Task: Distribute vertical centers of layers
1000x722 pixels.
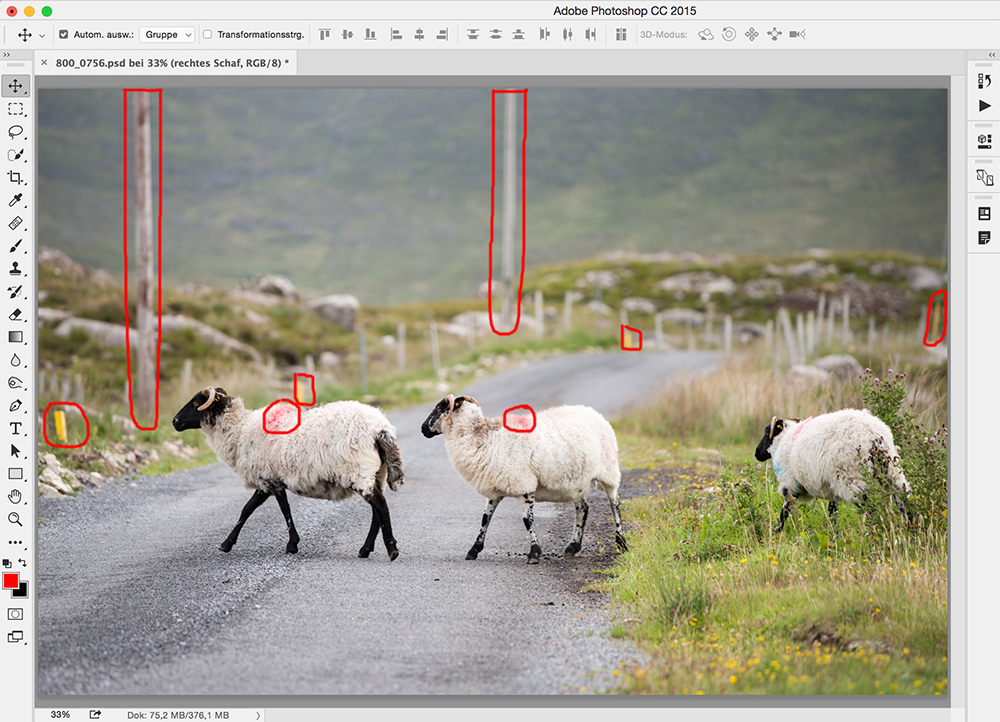Action: (496, 34)
